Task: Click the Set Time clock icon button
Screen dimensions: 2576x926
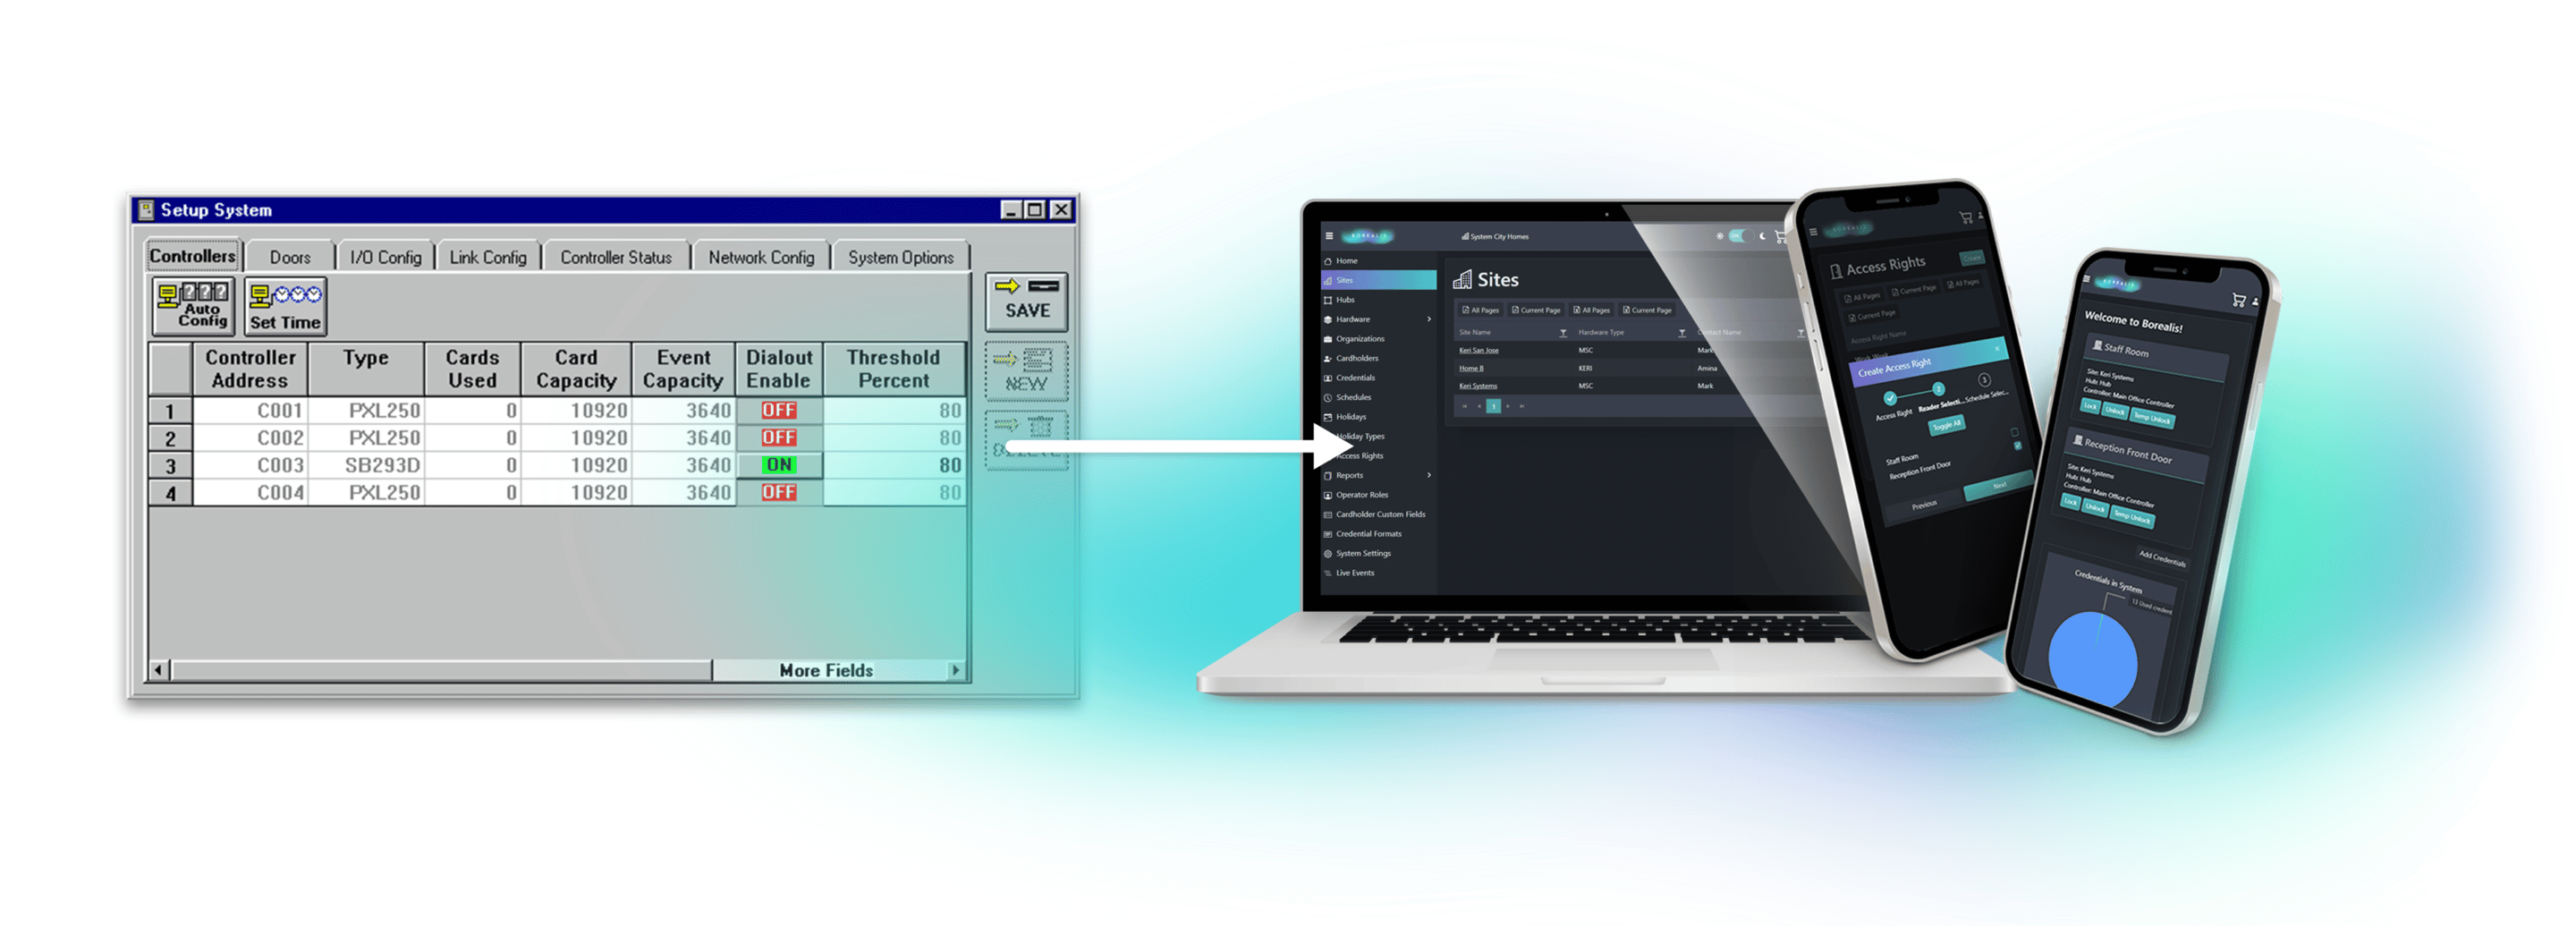Action: 285,305
